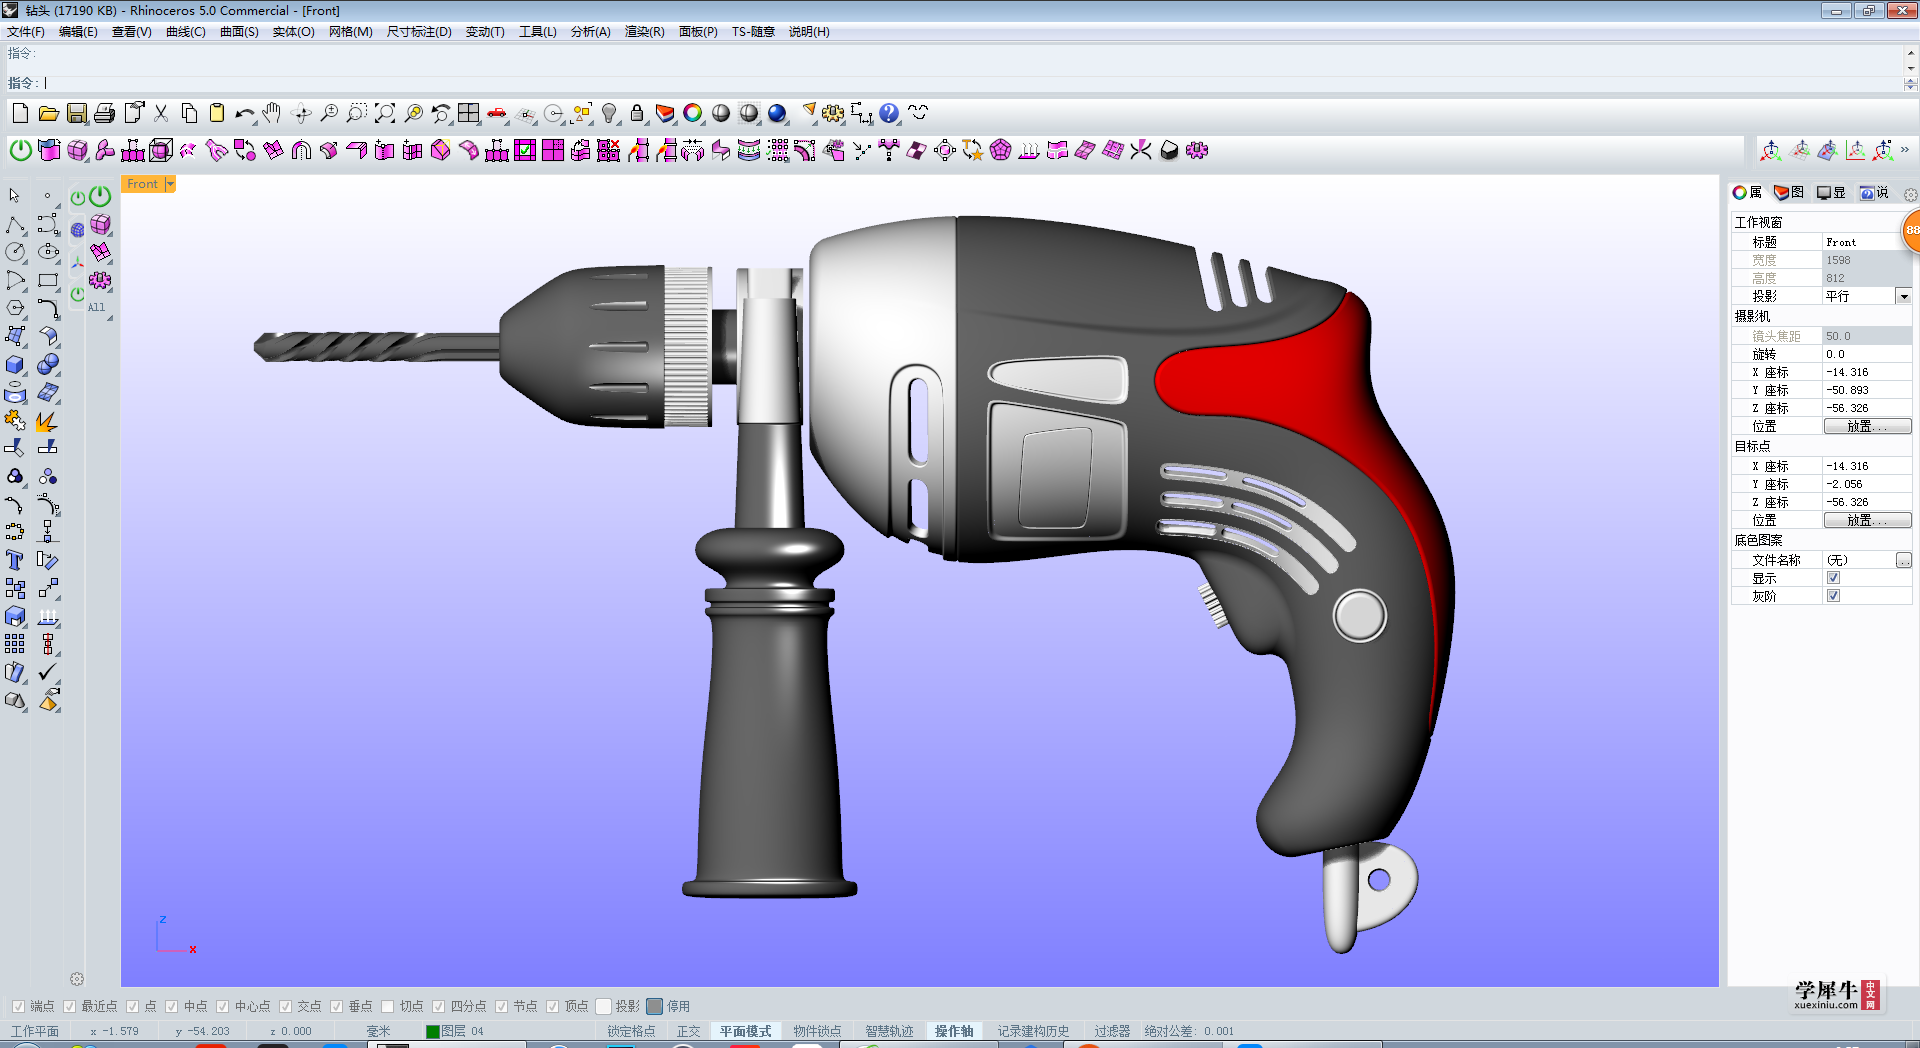The height and width of the screenshot is (1048, 1920).
Task: Toggle the 灰阶 checkbox in properties panel
Action: click(1833, 596)
